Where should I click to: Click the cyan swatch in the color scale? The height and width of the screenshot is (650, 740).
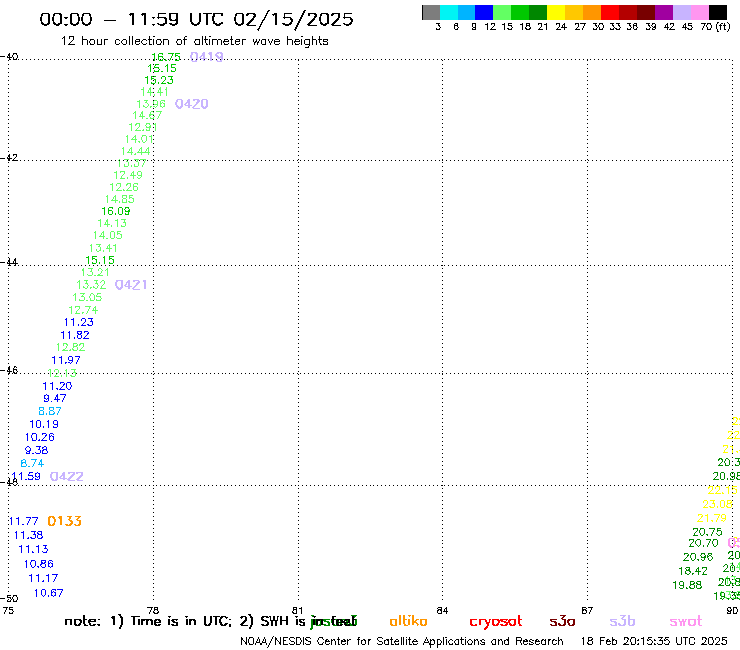point(449,12)
